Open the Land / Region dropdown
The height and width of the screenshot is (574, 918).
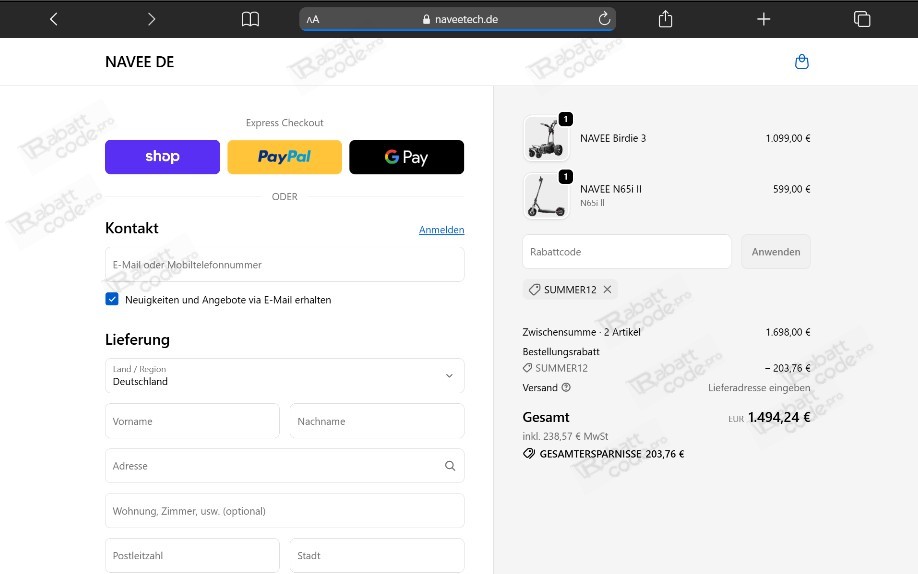(285, 375)
